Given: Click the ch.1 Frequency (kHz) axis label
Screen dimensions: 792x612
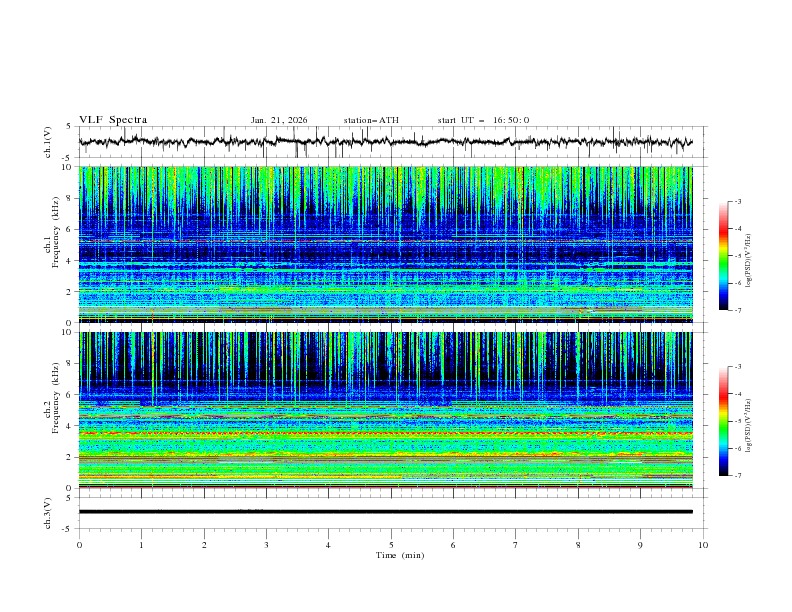Looking at the screenshot, I should pyautogui.click(x=52, y=231).
